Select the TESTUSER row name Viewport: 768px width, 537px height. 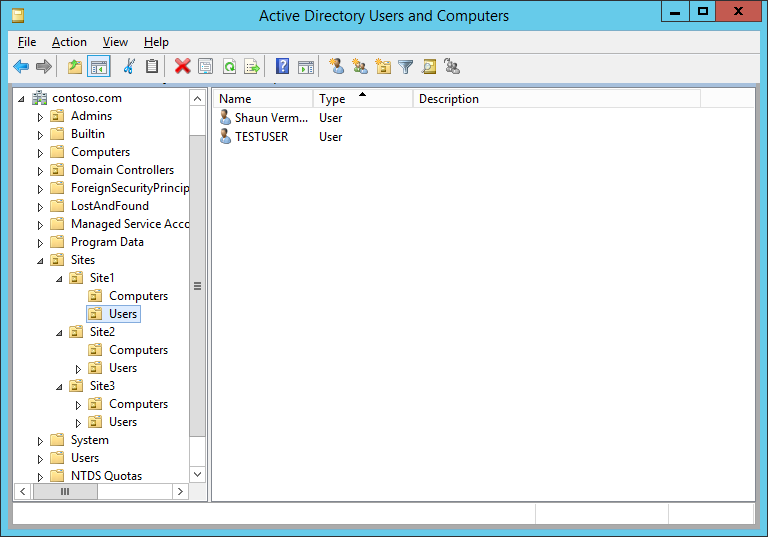point(262,137)
